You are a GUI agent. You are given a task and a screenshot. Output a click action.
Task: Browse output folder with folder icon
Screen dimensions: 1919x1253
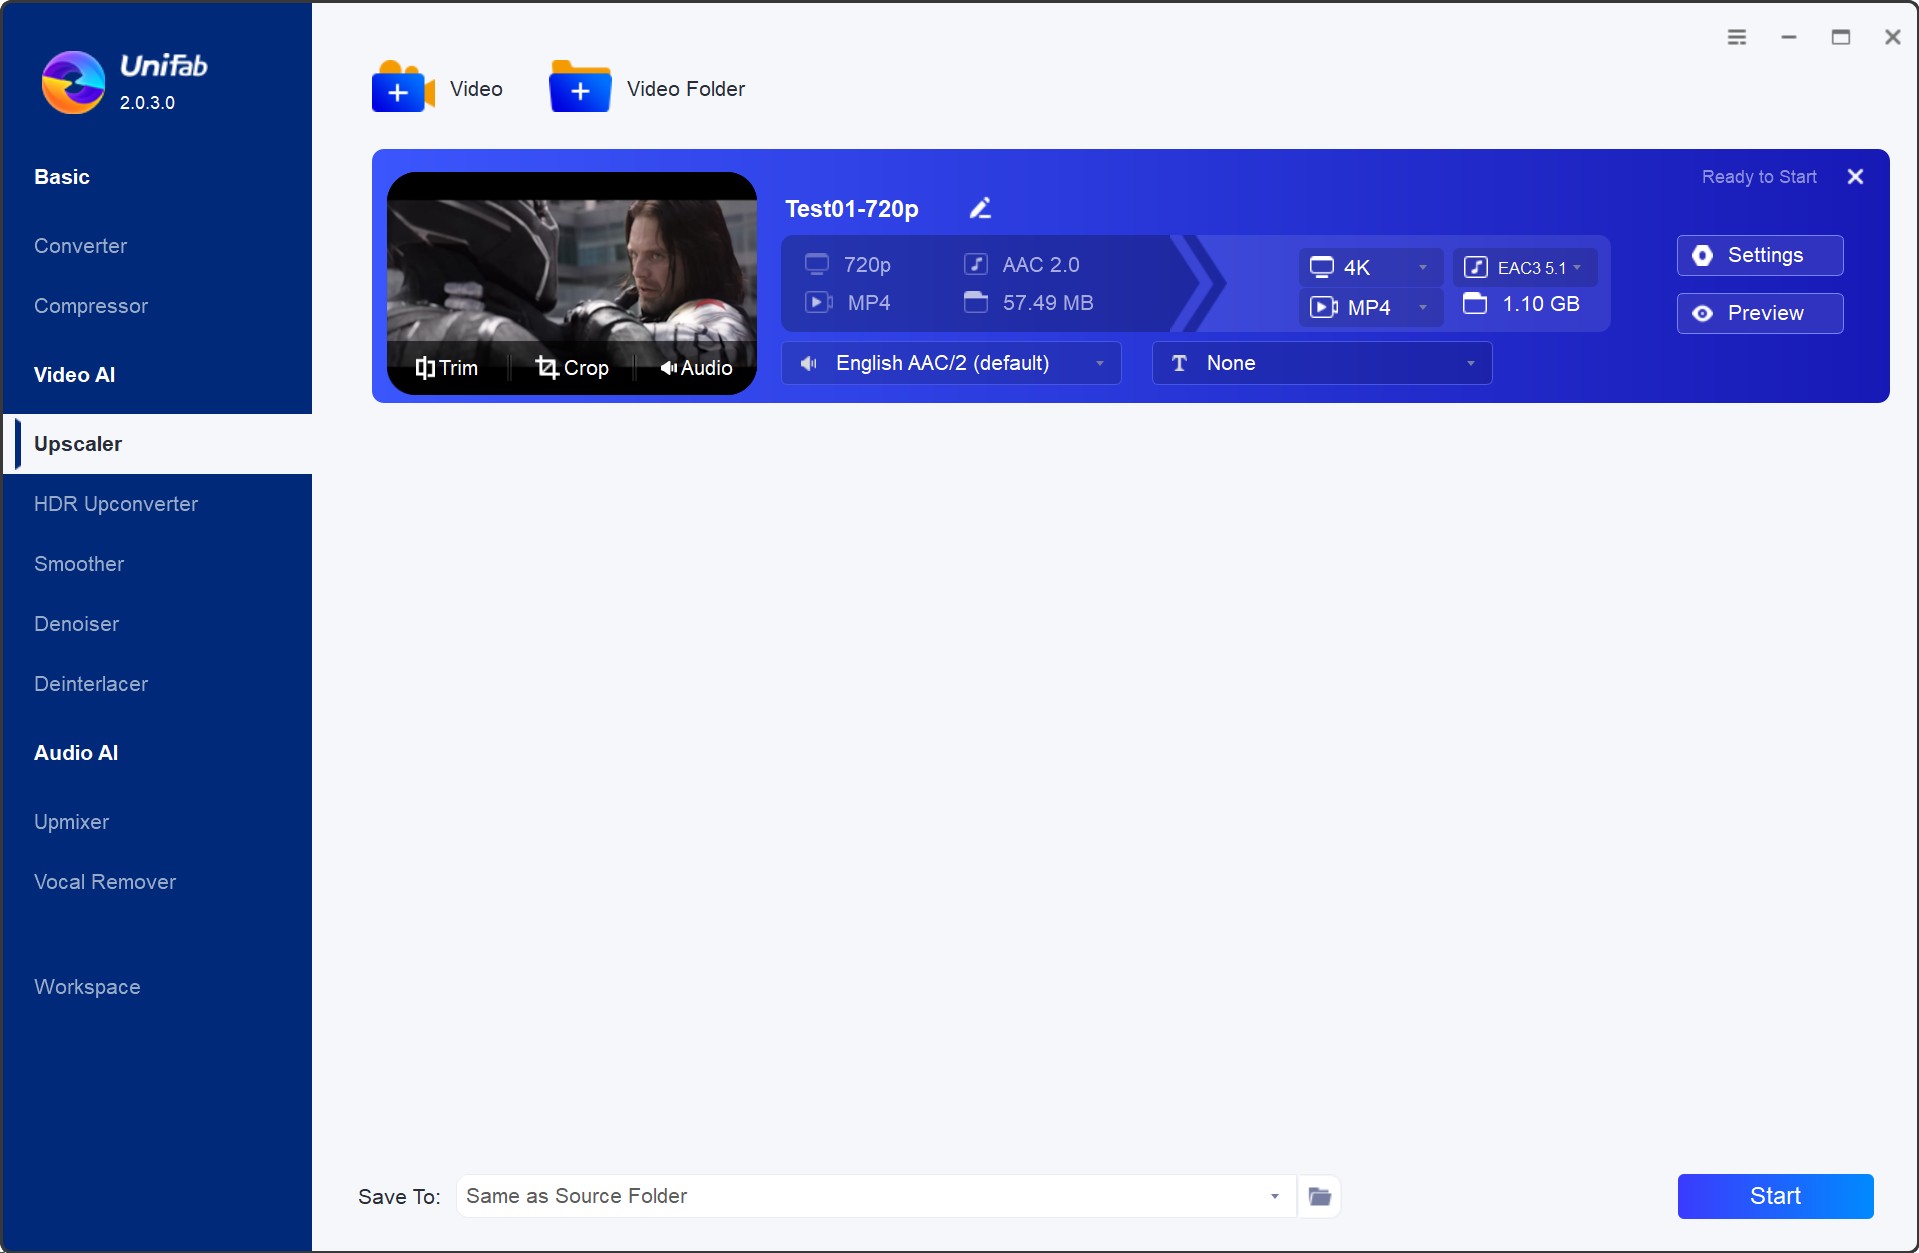pos(1320,1196)
